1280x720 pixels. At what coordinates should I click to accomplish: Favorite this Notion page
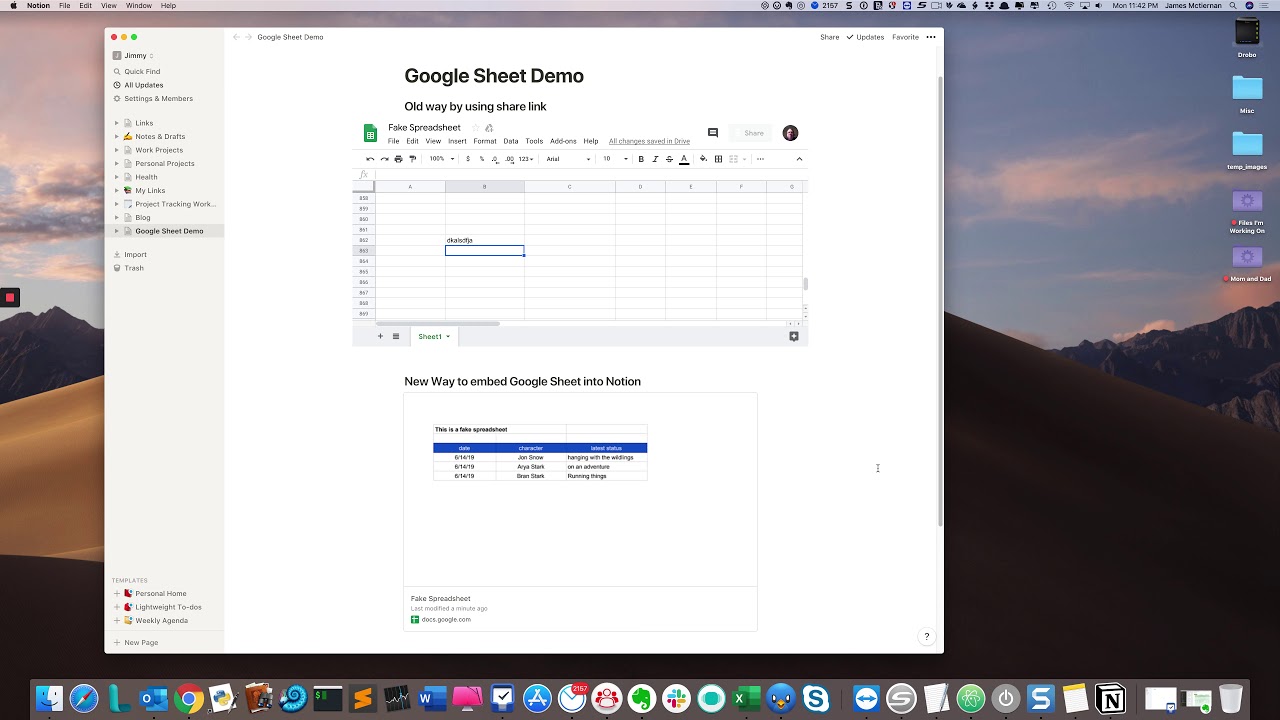(x=905, y=37)
